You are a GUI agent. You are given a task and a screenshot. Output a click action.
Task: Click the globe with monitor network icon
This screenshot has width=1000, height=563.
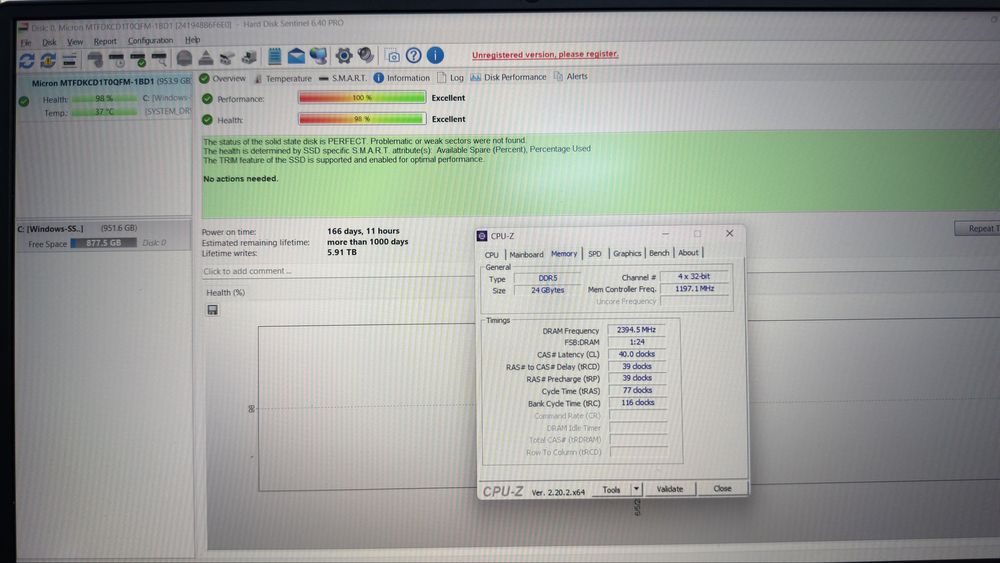pyautogui.click(x=318, y=56)
